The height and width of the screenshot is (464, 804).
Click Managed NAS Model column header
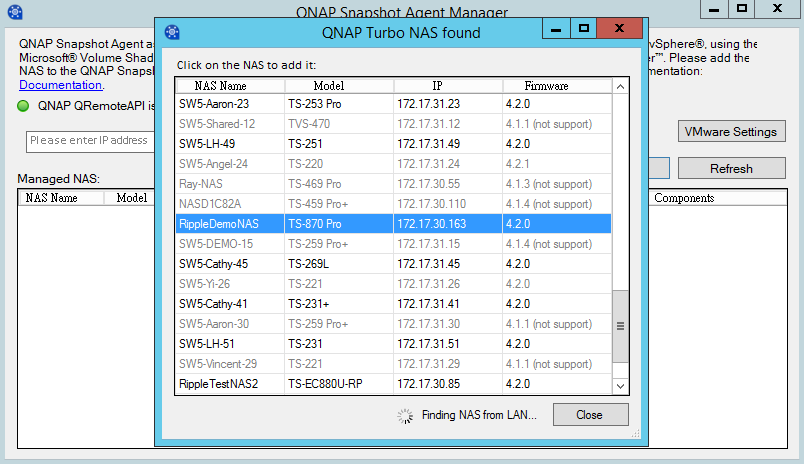point(129,198)
